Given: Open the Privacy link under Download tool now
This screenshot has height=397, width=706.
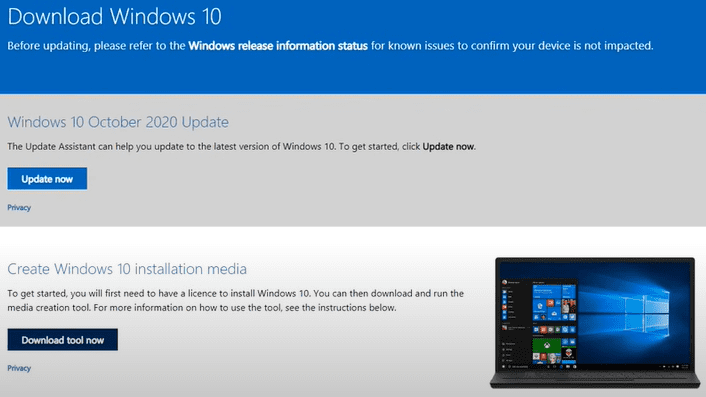Looking at the screenshot, I should [x=19, y=368].
